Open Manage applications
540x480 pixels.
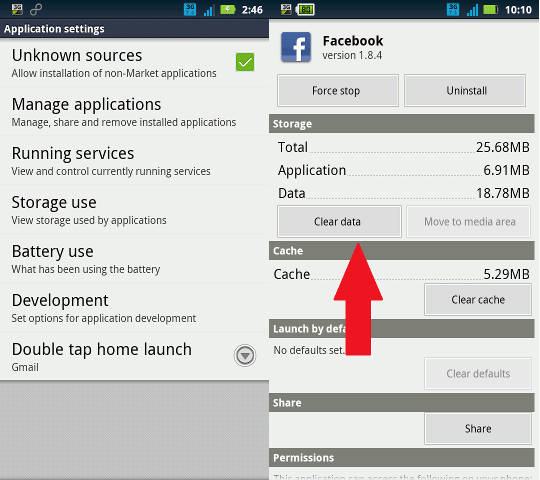click(134, 112)
